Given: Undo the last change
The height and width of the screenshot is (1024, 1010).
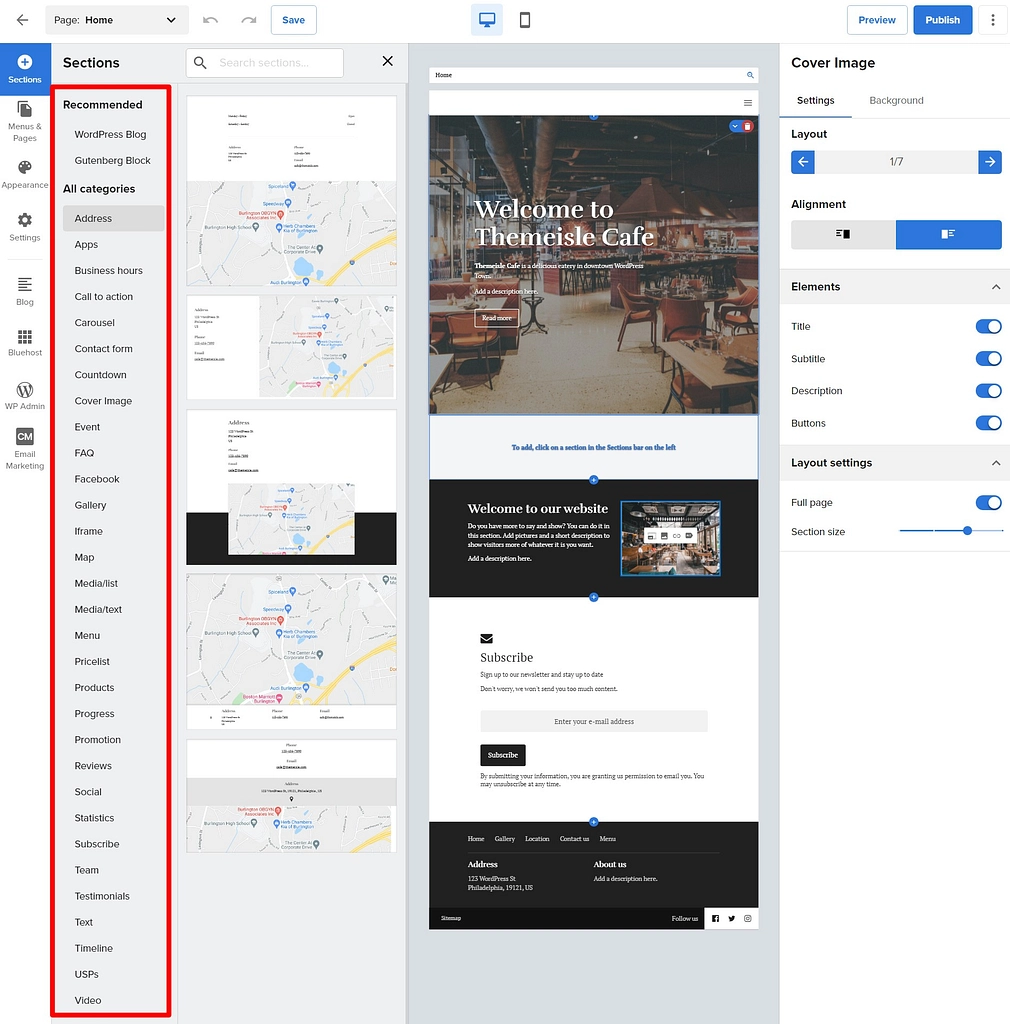Looking at the screenshot, I should [210, 20].
